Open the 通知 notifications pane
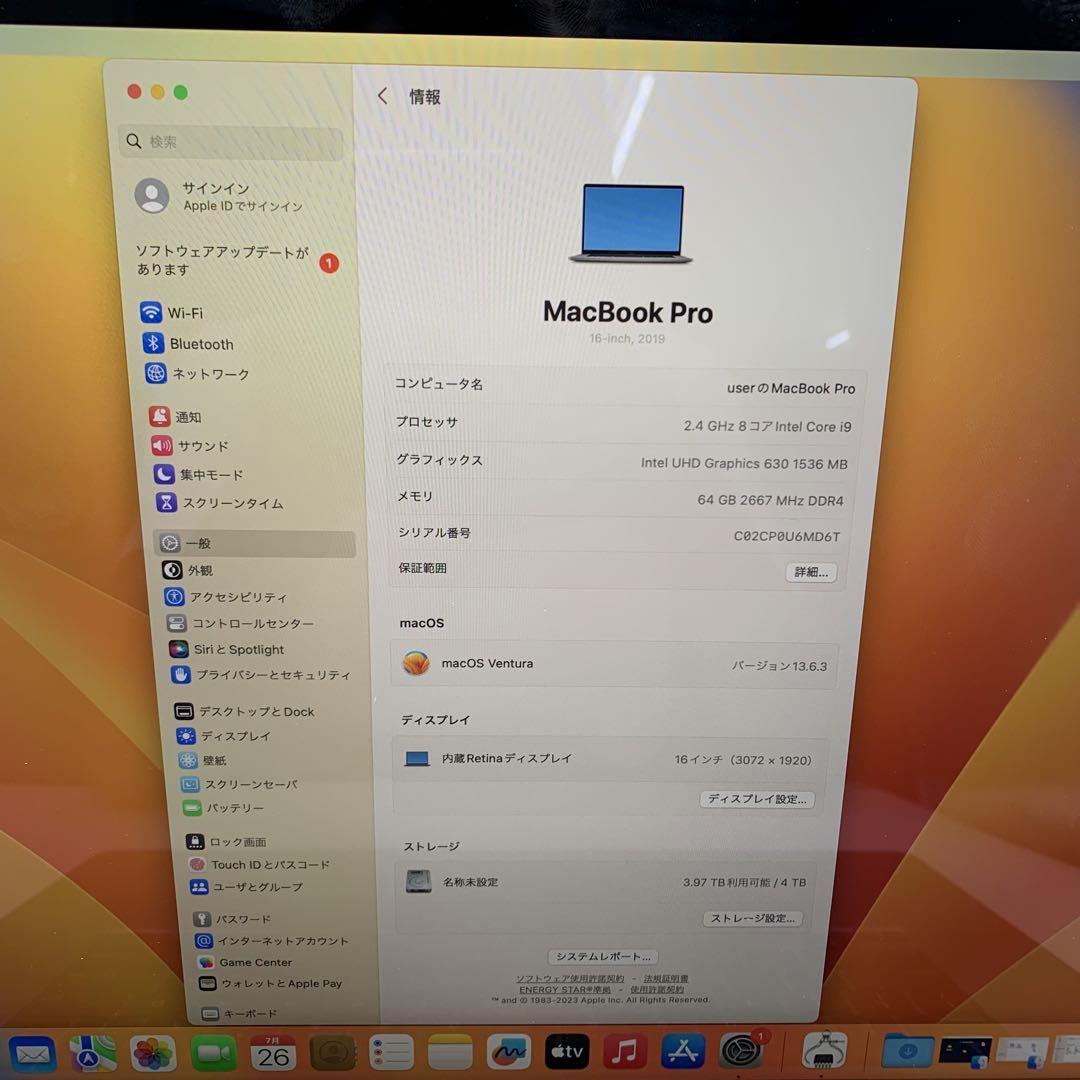The image size is (1080, 1080). point(176,417)
